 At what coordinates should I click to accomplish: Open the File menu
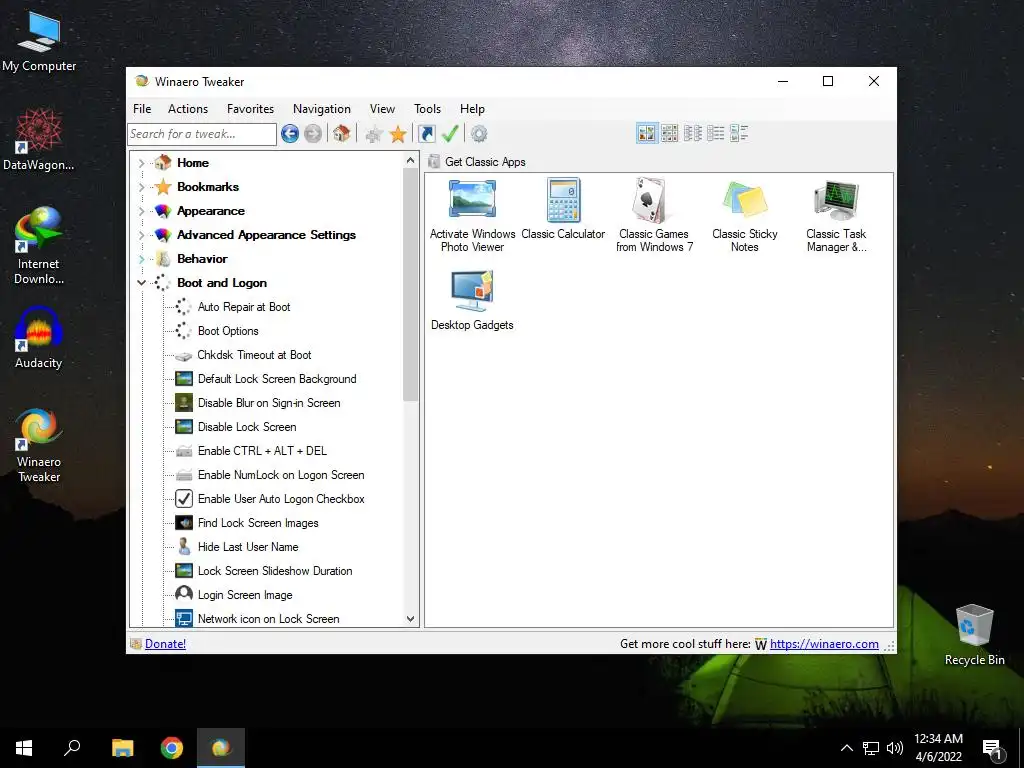coord(142,109)
